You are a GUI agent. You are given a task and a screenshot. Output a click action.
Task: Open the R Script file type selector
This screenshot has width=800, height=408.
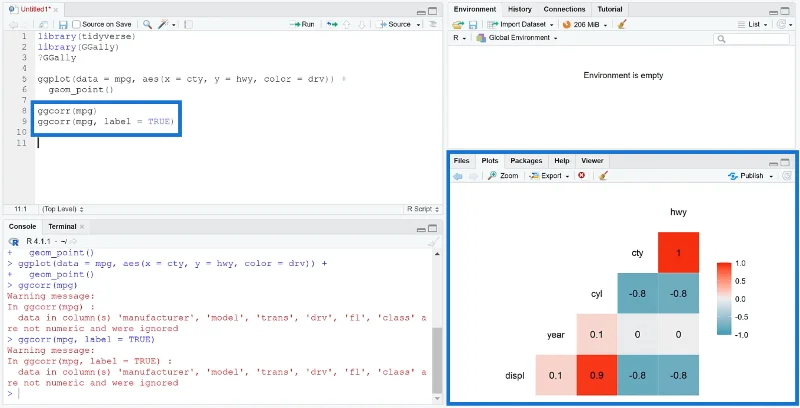tap(422, 209)
